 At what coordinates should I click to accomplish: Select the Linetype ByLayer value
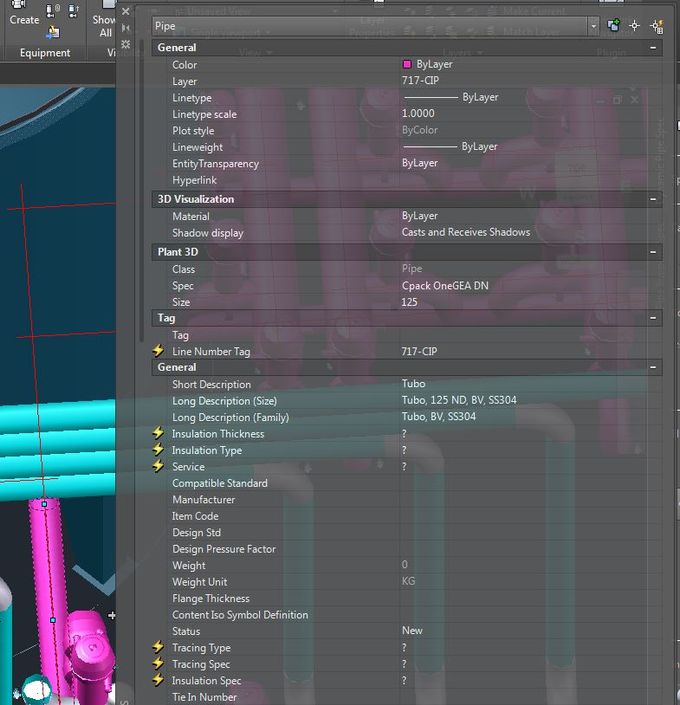(x=451, y=97)
